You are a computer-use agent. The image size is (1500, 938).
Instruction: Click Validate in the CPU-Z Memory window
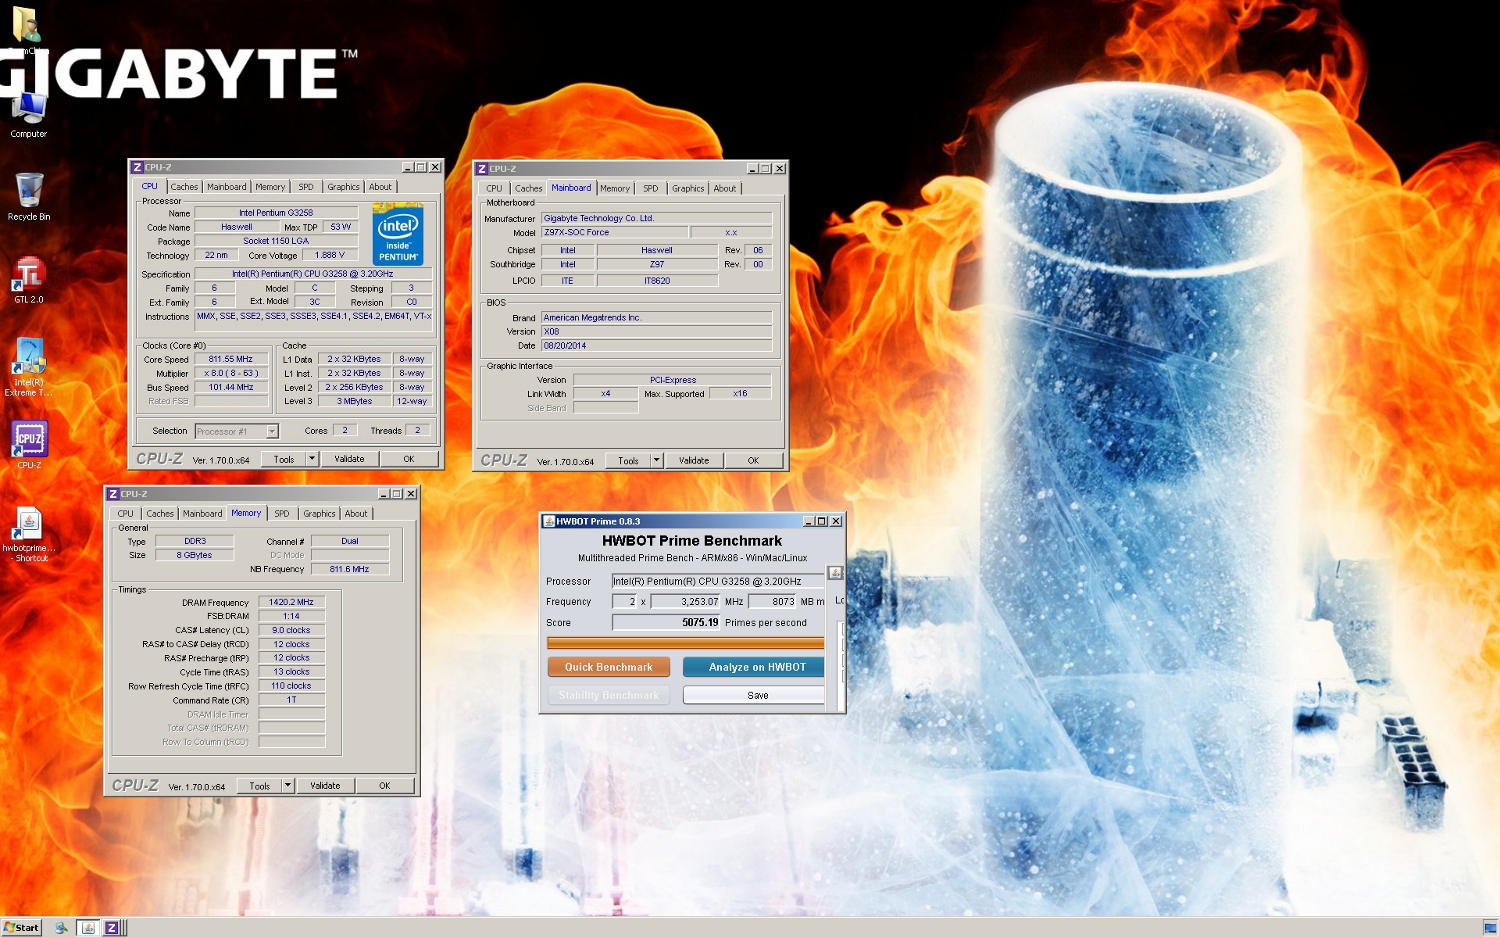click(x=325, y=786)
